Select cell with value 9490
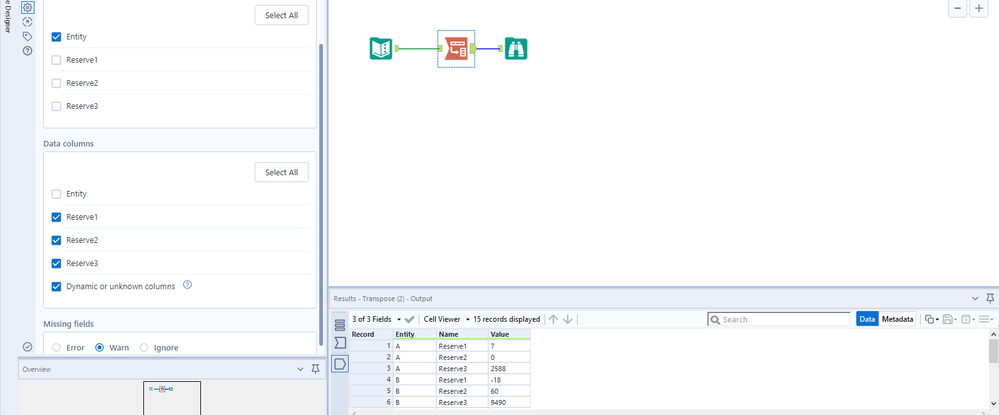Screen dimensions: 999x415 pyautogui.click(x=509, y=402)
